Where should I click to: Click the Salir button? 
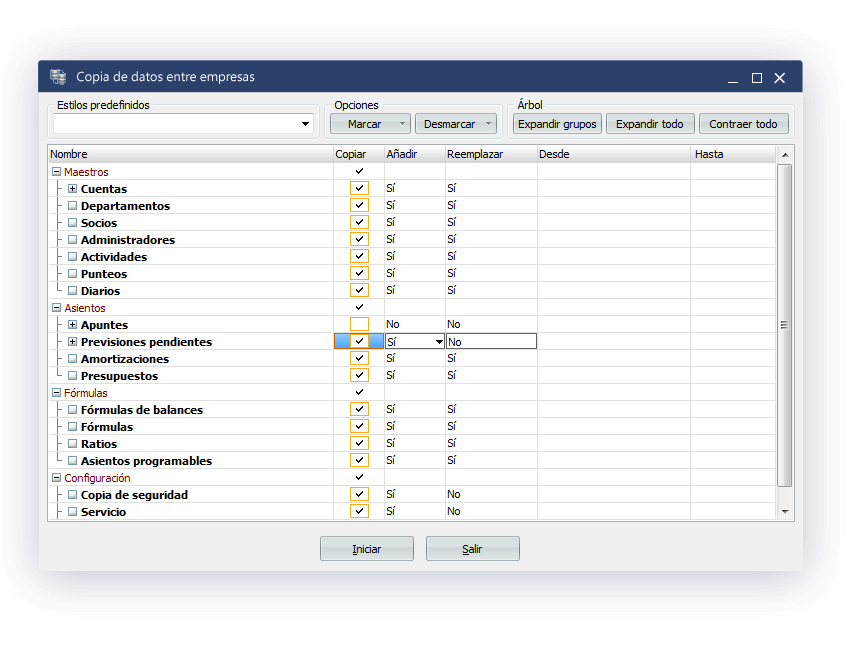[472, 549]
